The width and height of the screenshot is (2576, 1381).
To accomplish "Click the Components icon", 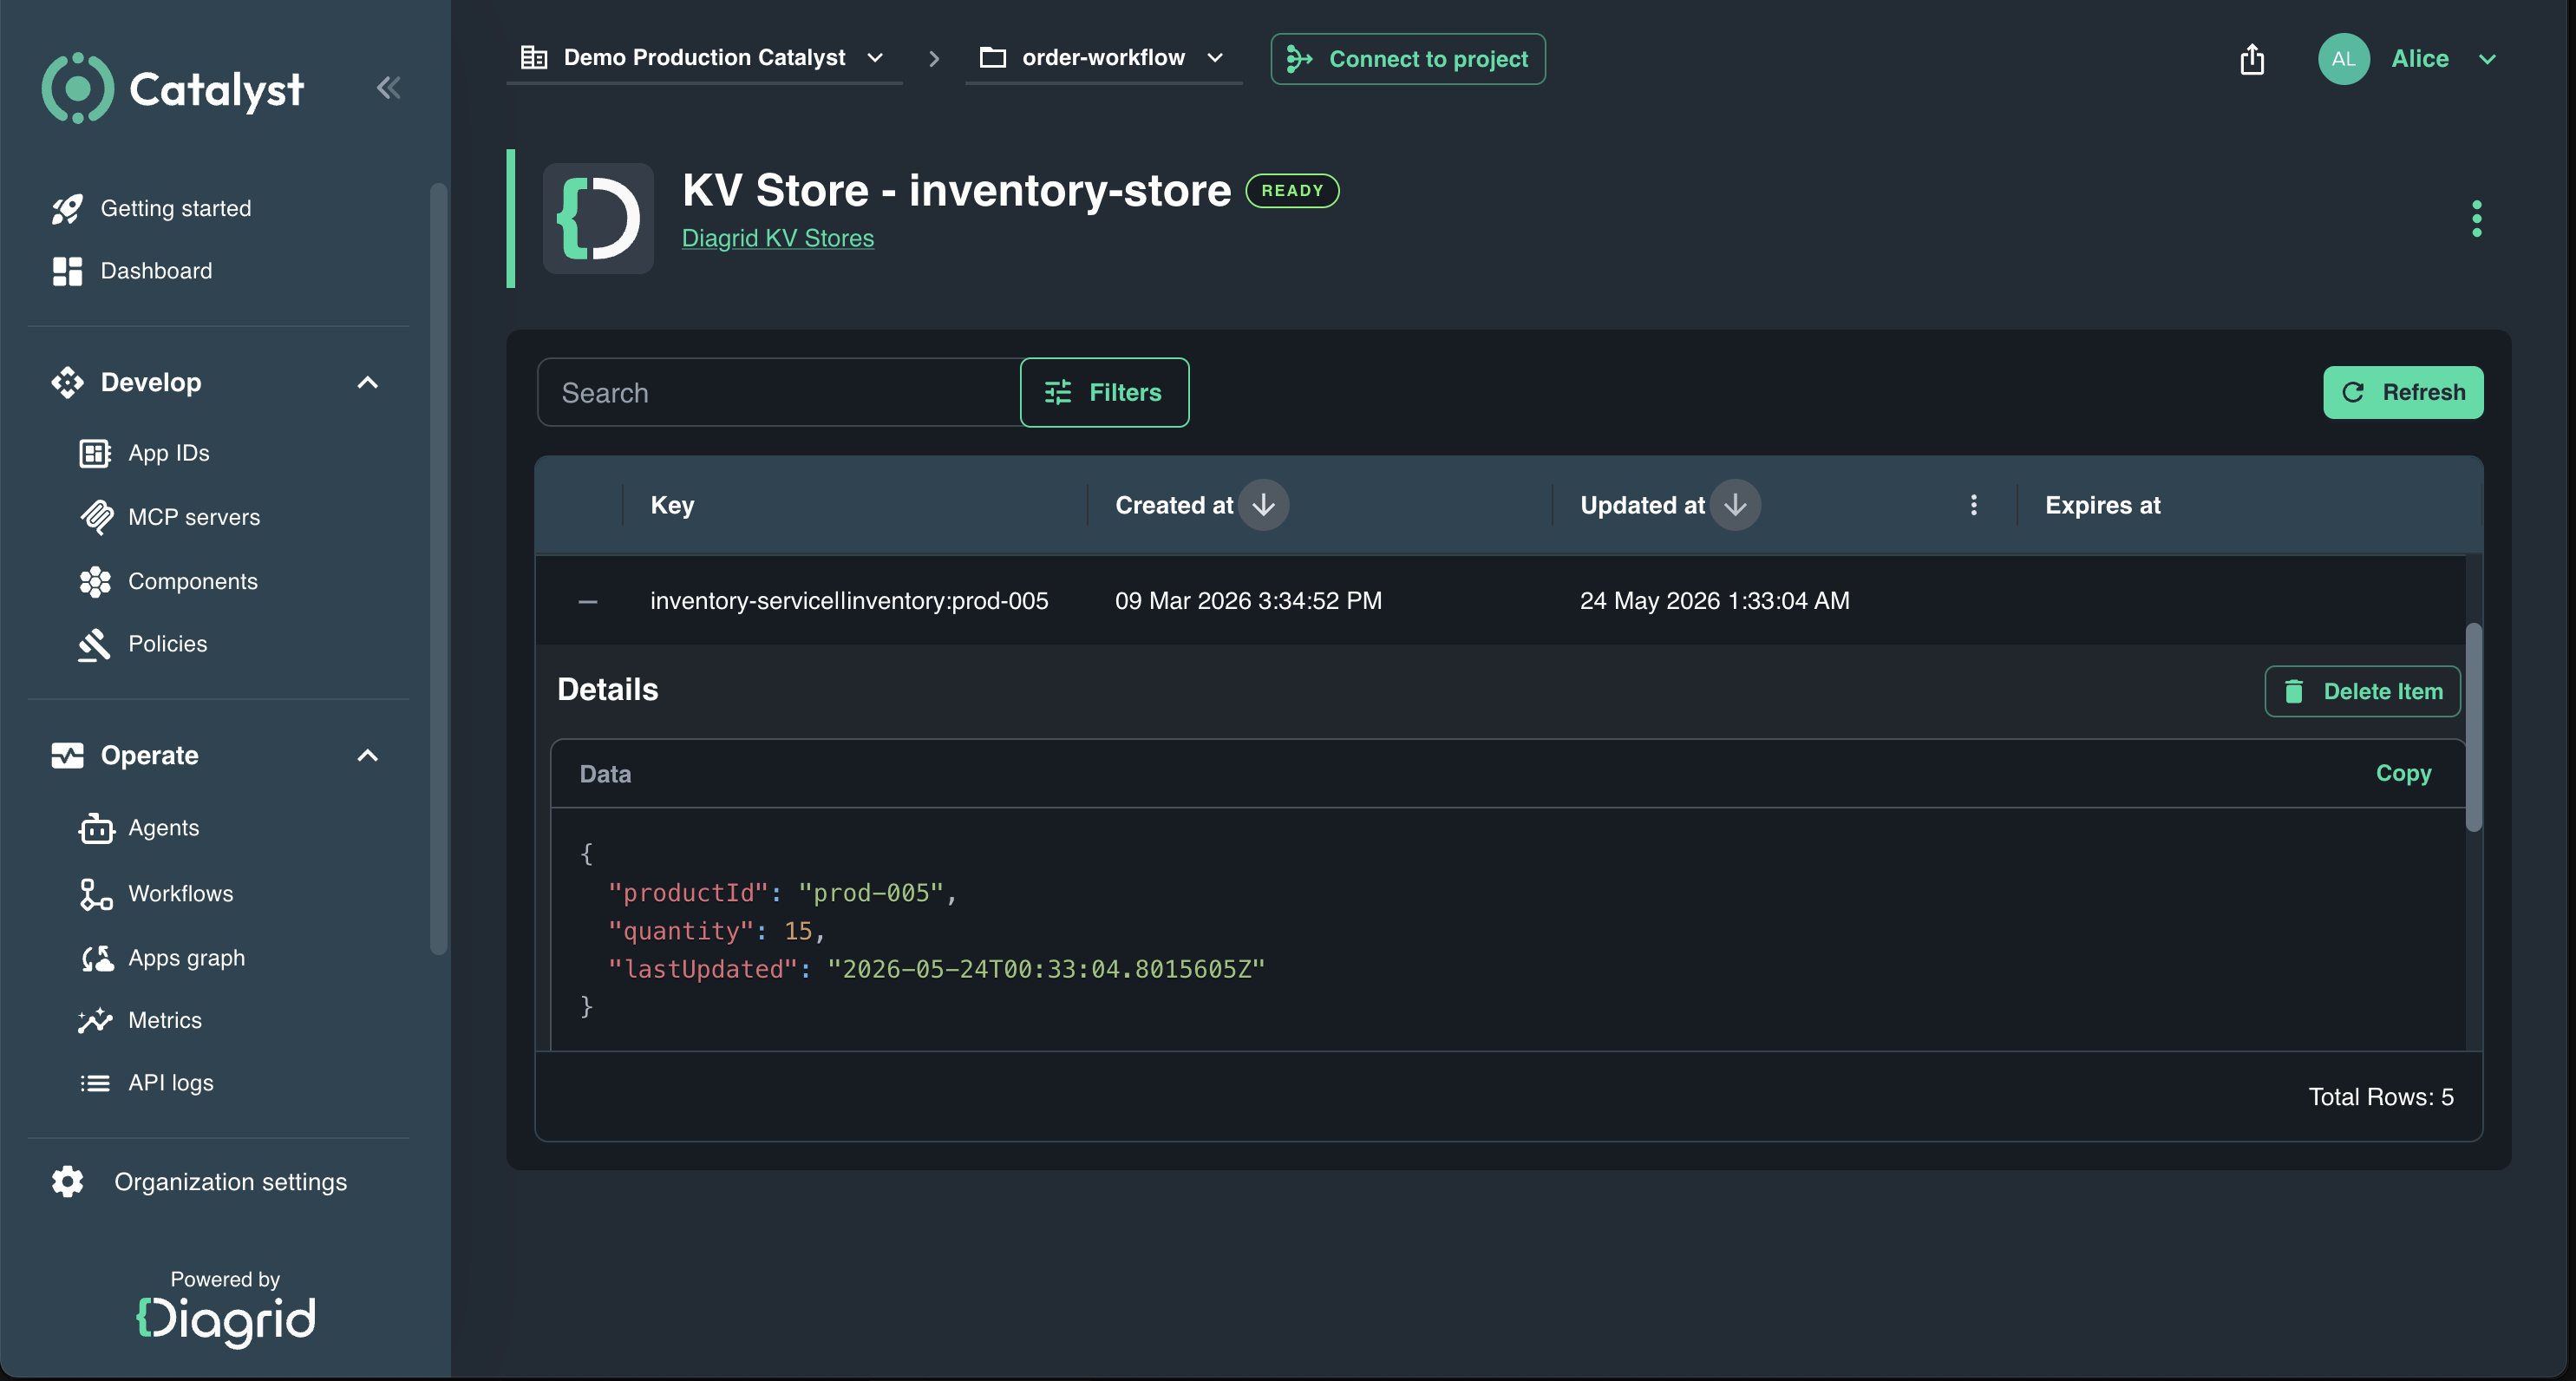I will coord(95,581).
